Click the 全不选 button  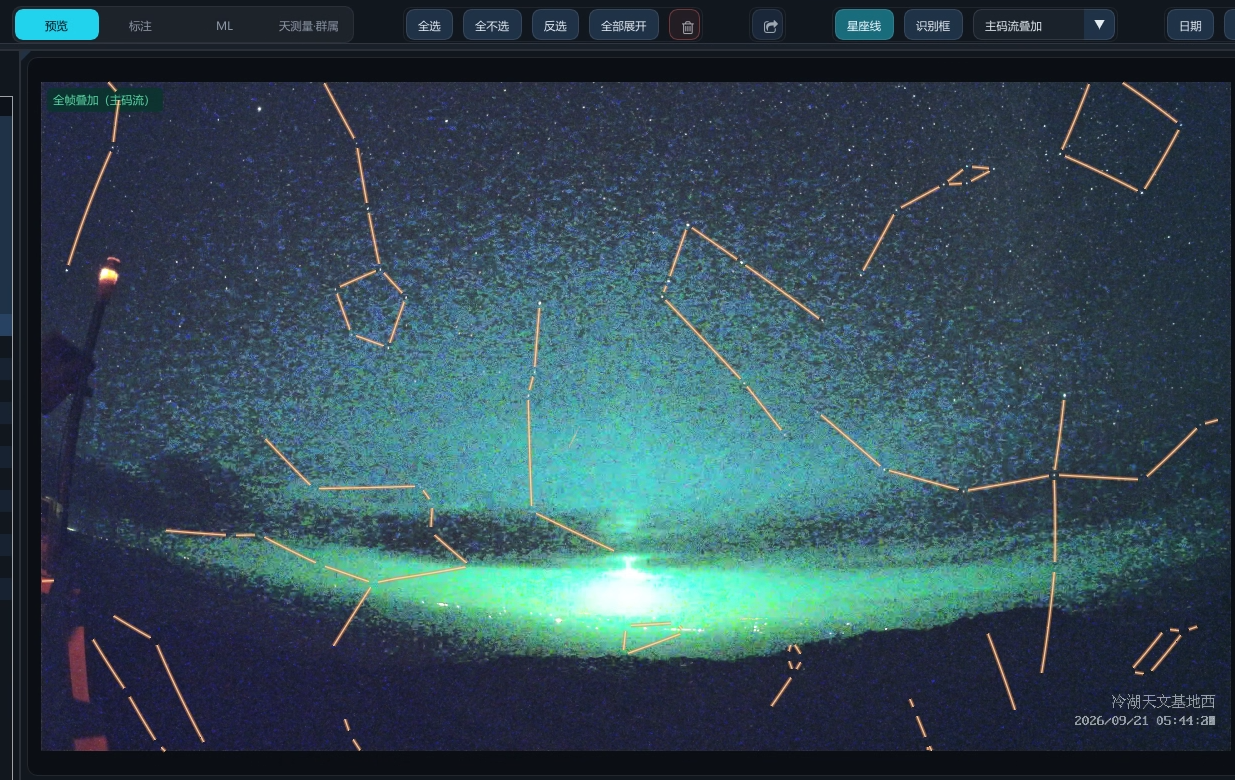pyautogui.click(x=492, y=26)
